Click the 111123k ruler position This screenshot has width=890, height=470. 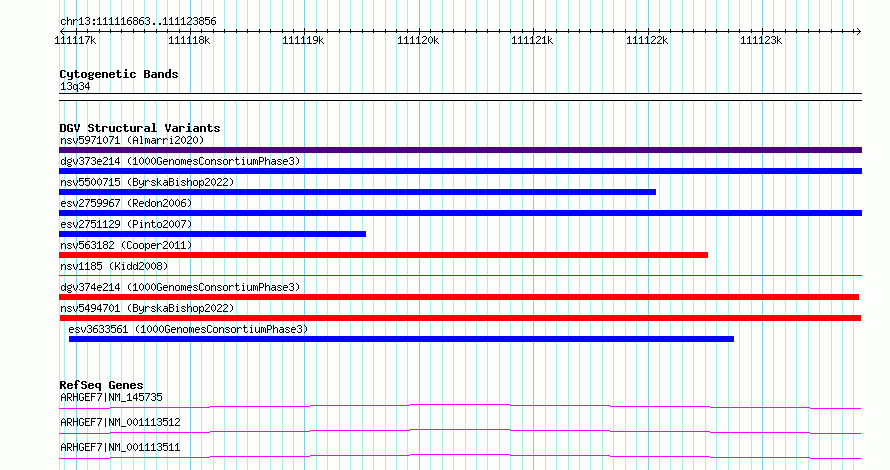click(x=761, y=40)
